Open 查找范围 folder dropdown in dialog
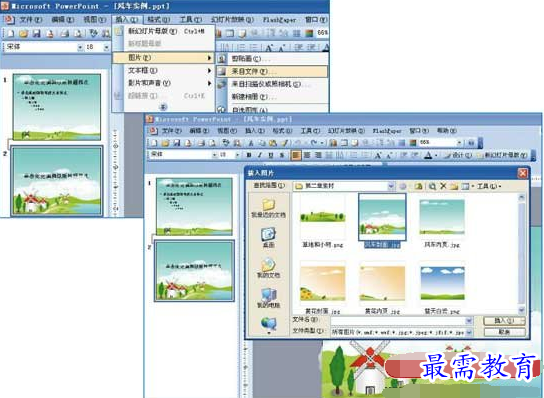 click(391, 186)
